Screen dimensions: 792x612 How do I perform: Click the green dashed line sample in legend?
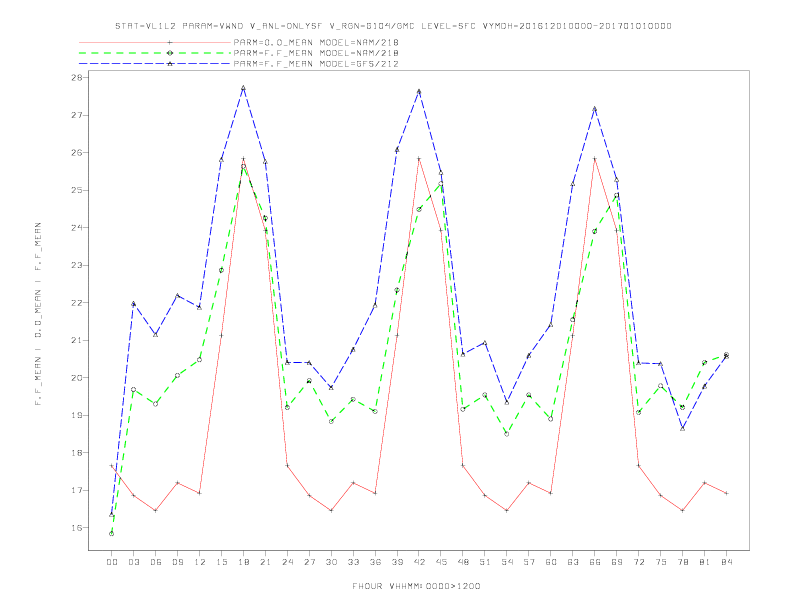coord(155,53)
